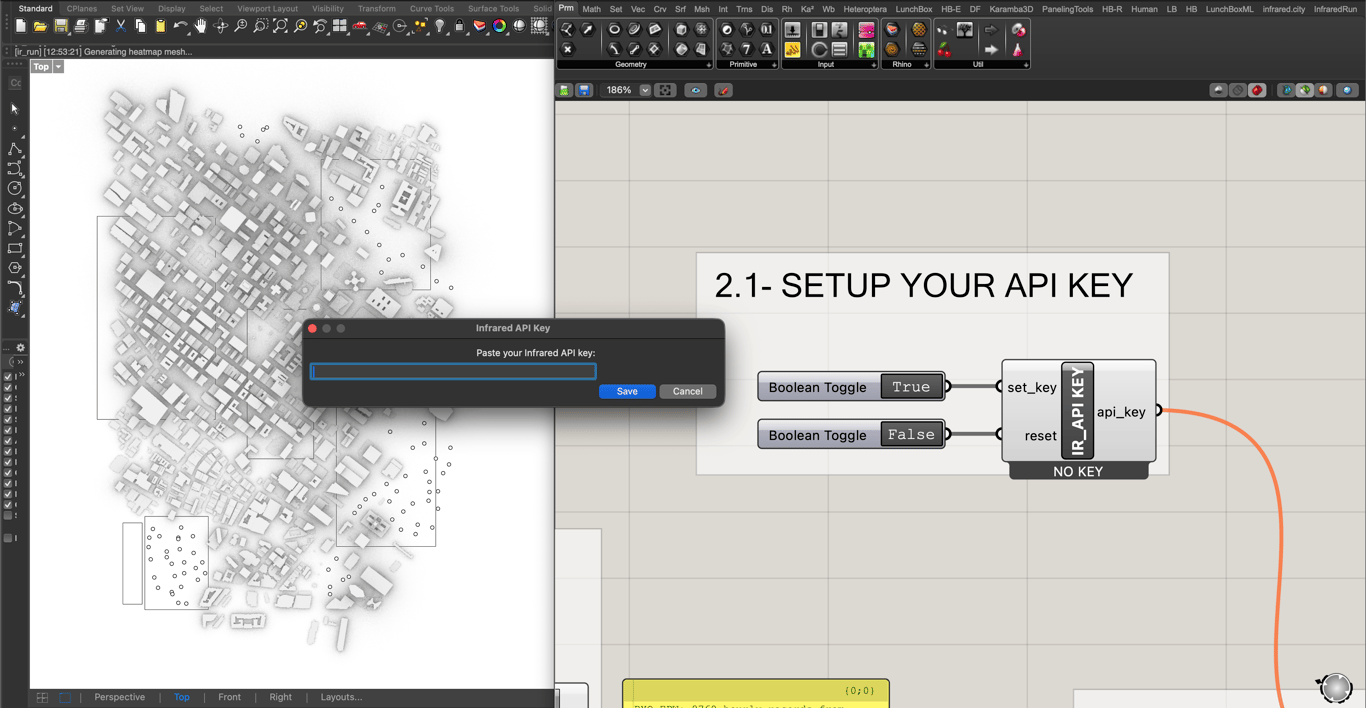Activate the Pan hand tool
Image resolution: width=1366 pixels, height=708 pixels.
[x=201, y=26]
